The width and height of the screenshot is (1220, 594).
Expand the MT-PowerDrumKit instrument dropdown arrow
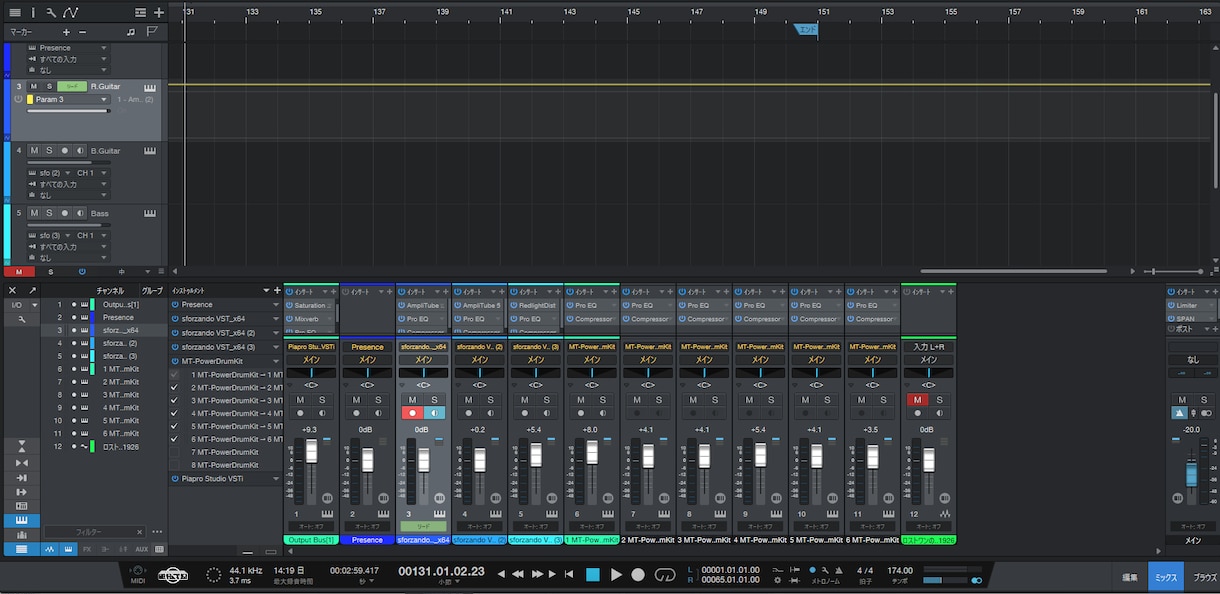tap(275, 361)
